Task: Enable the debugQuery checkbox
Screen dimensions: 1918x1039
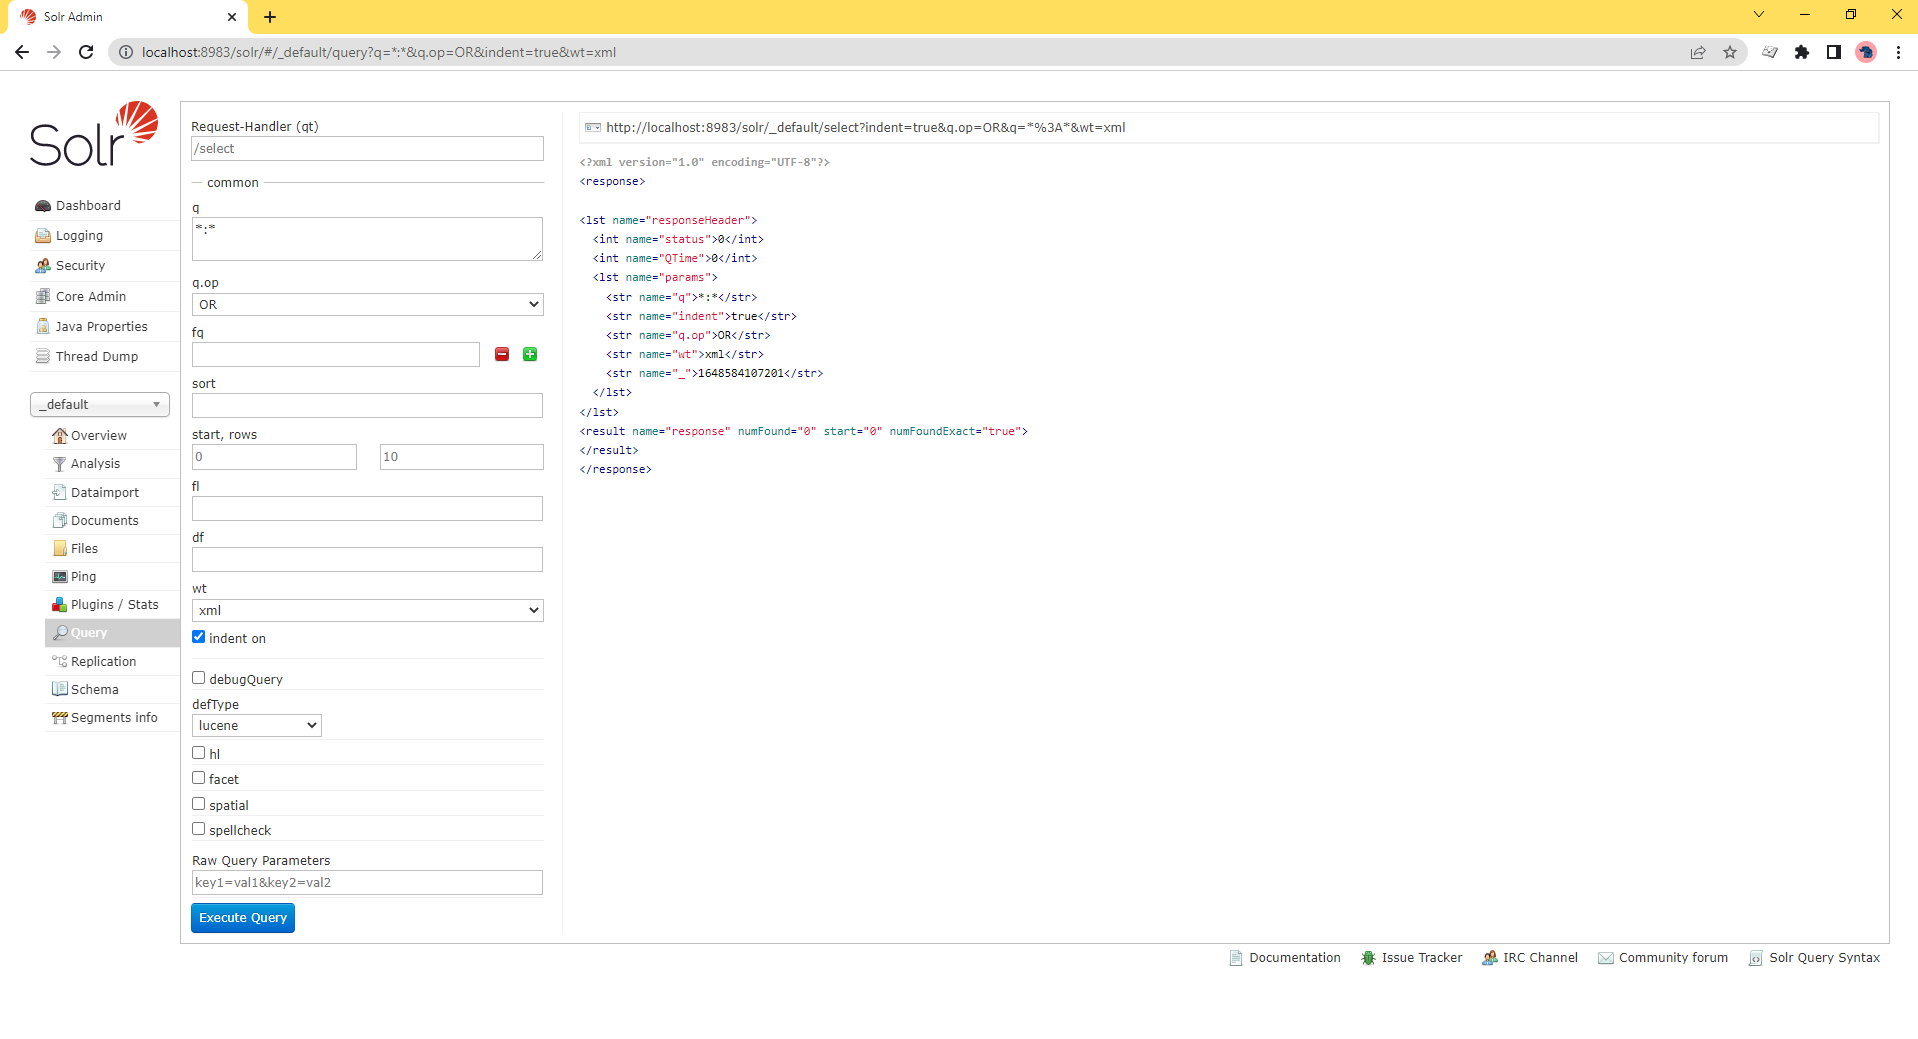Action: coord(199,678)
